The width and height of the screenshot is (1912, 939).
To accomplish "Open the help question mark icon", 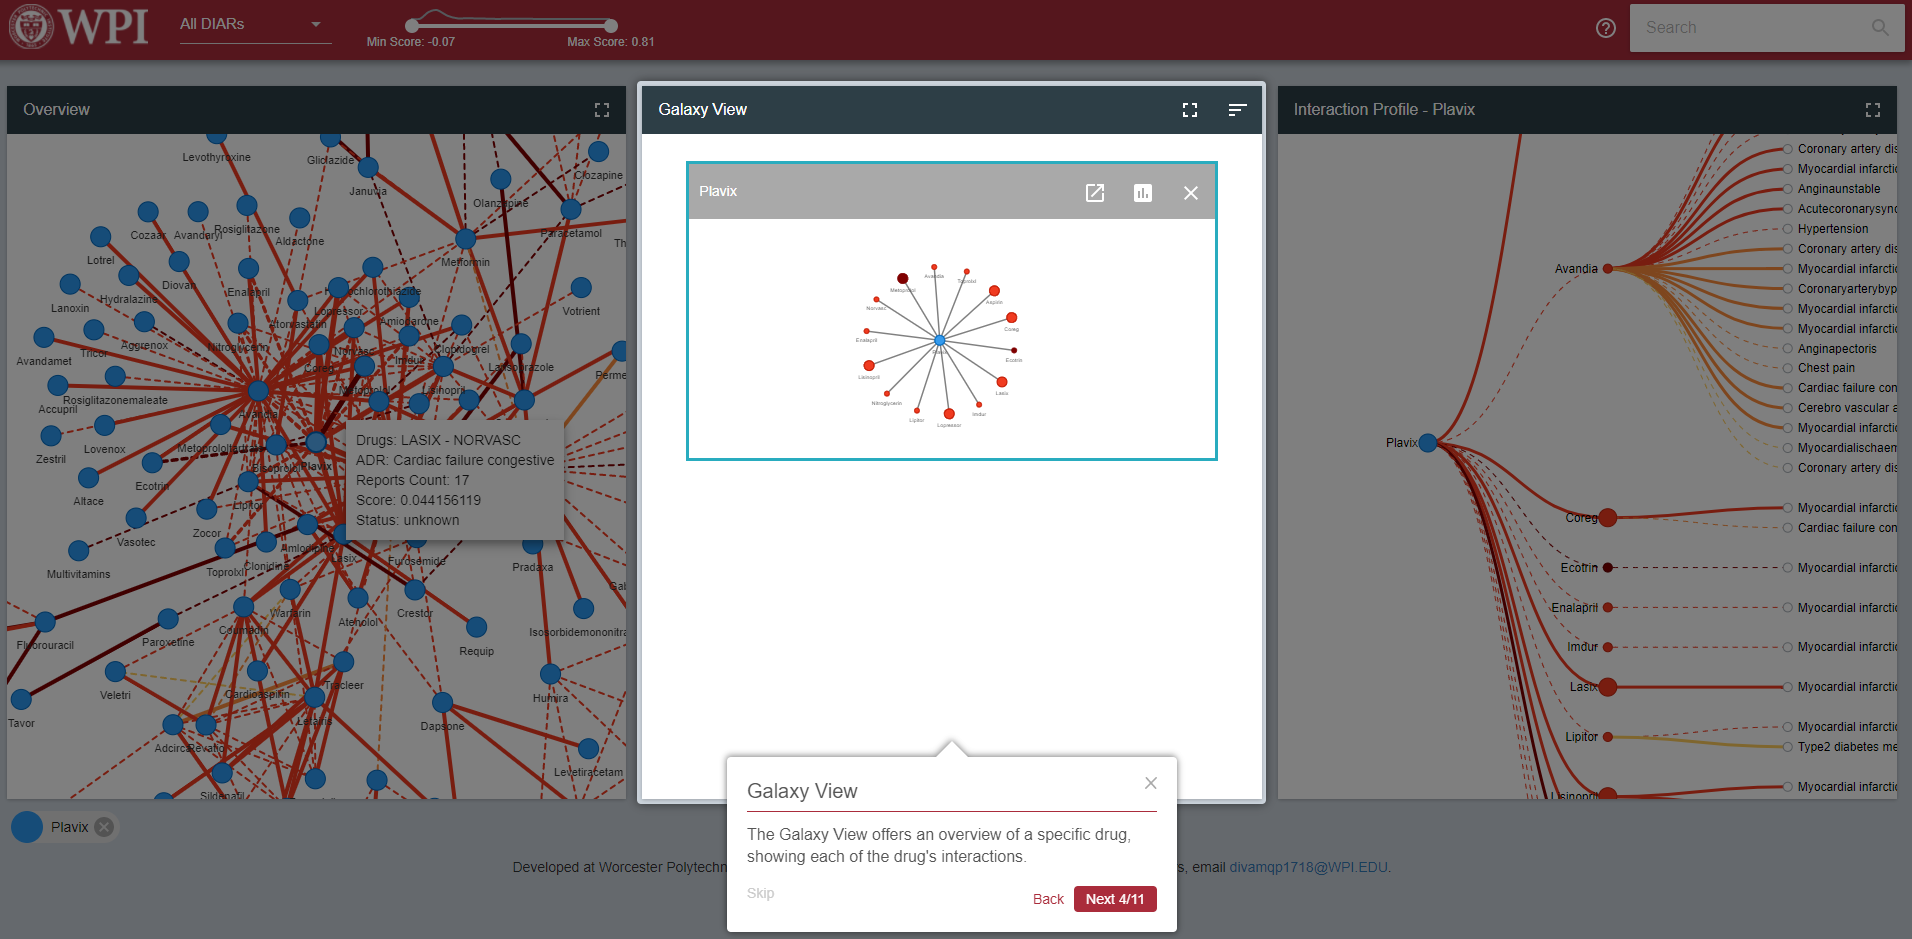I will click(1606, 28).
